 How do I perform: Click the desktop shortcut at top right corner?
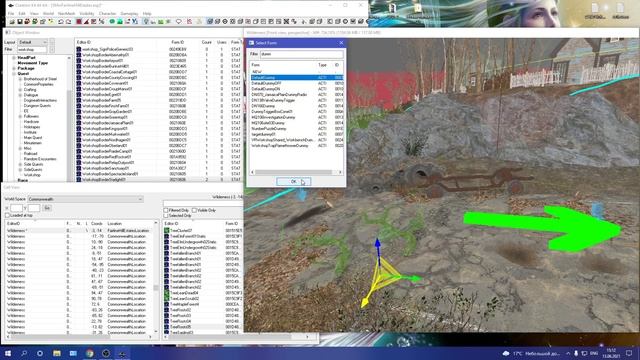[x=620, y=10]
